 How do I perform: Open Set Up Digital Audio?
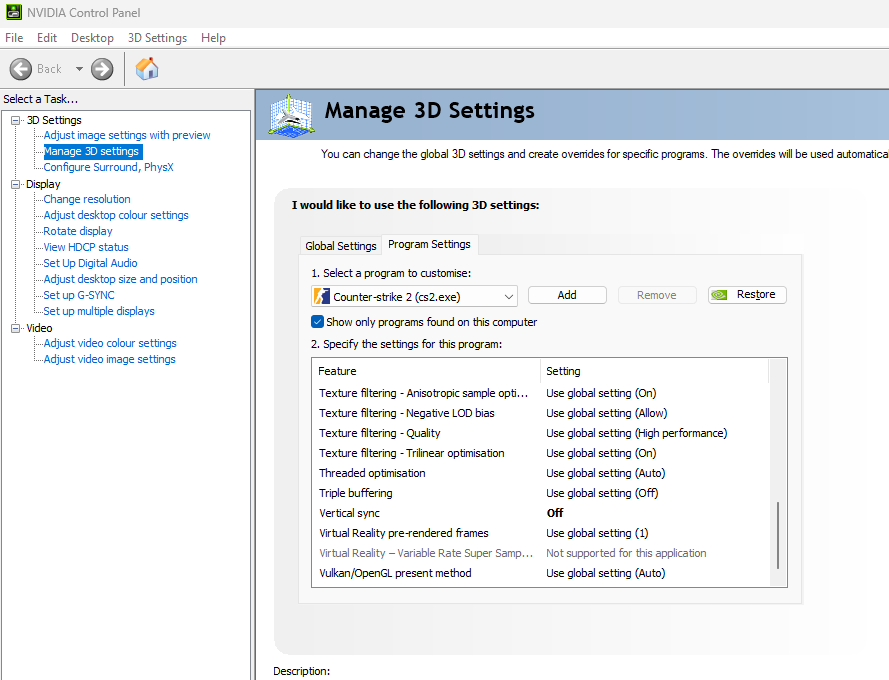click(x=90, y=263)
